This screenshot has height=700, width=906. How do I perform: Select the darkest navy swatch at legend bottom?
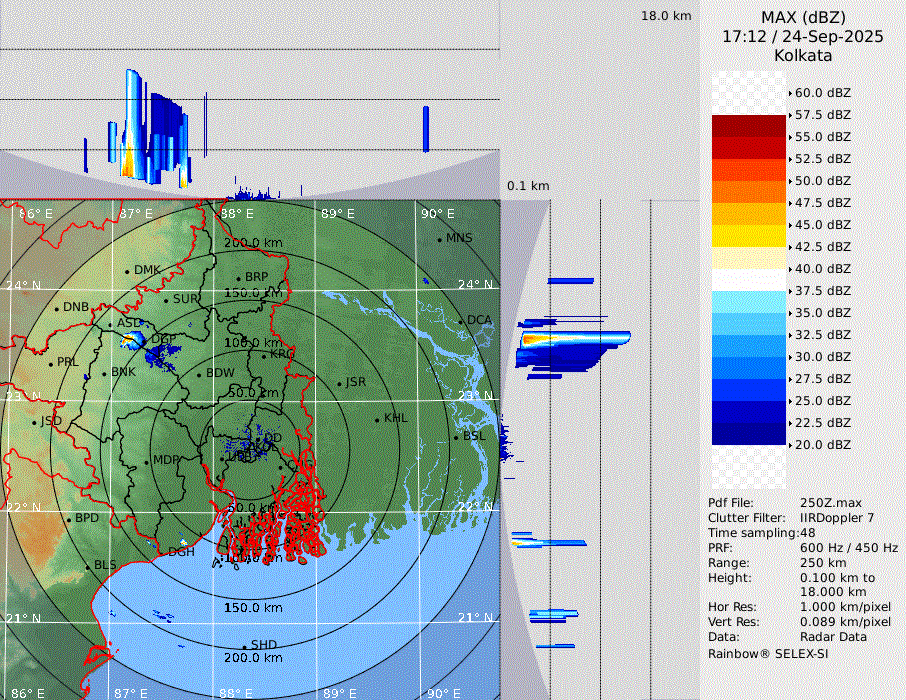[749, 434]
